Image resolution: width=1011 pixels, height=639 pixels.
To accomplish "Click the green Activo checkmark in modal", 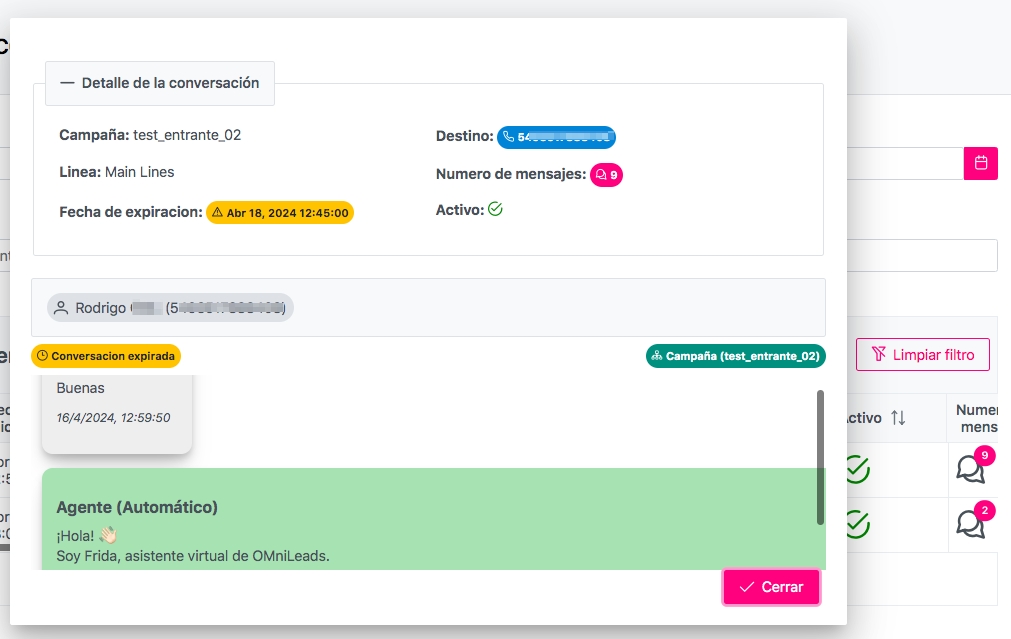I will tap(495, 210).
